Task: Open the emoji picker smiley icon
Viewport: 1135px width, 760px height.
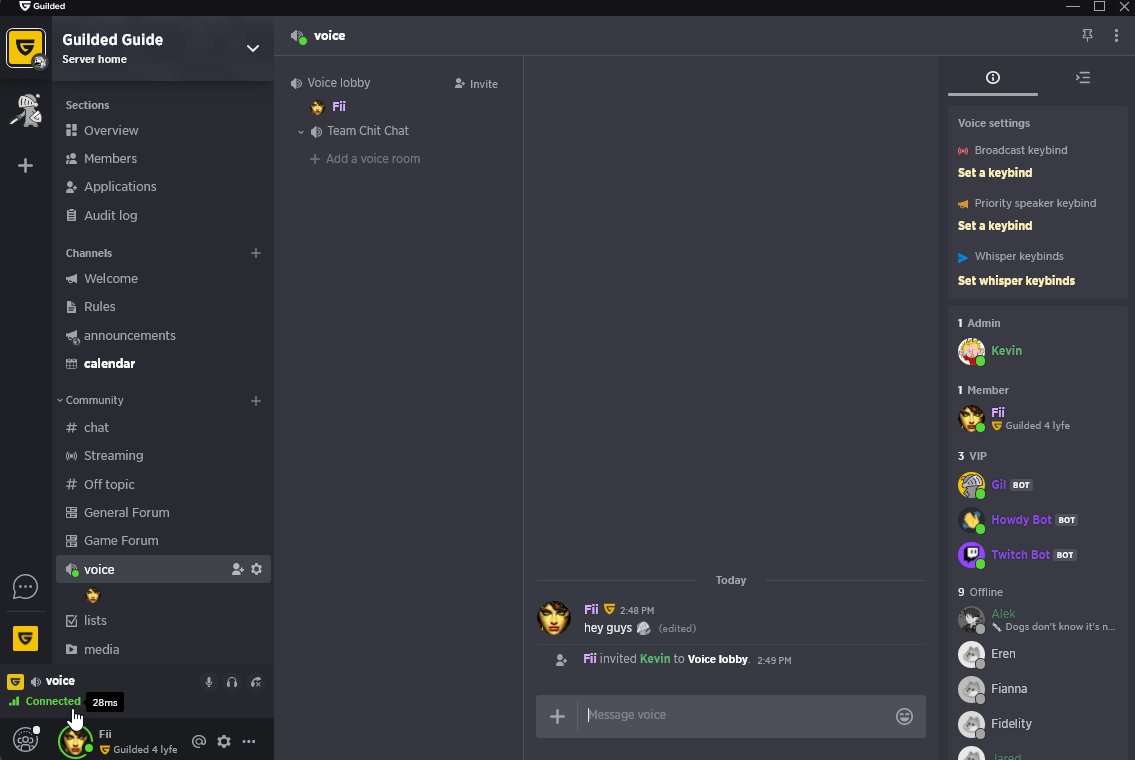Action: pyautogui.click(x=904, y=717)
